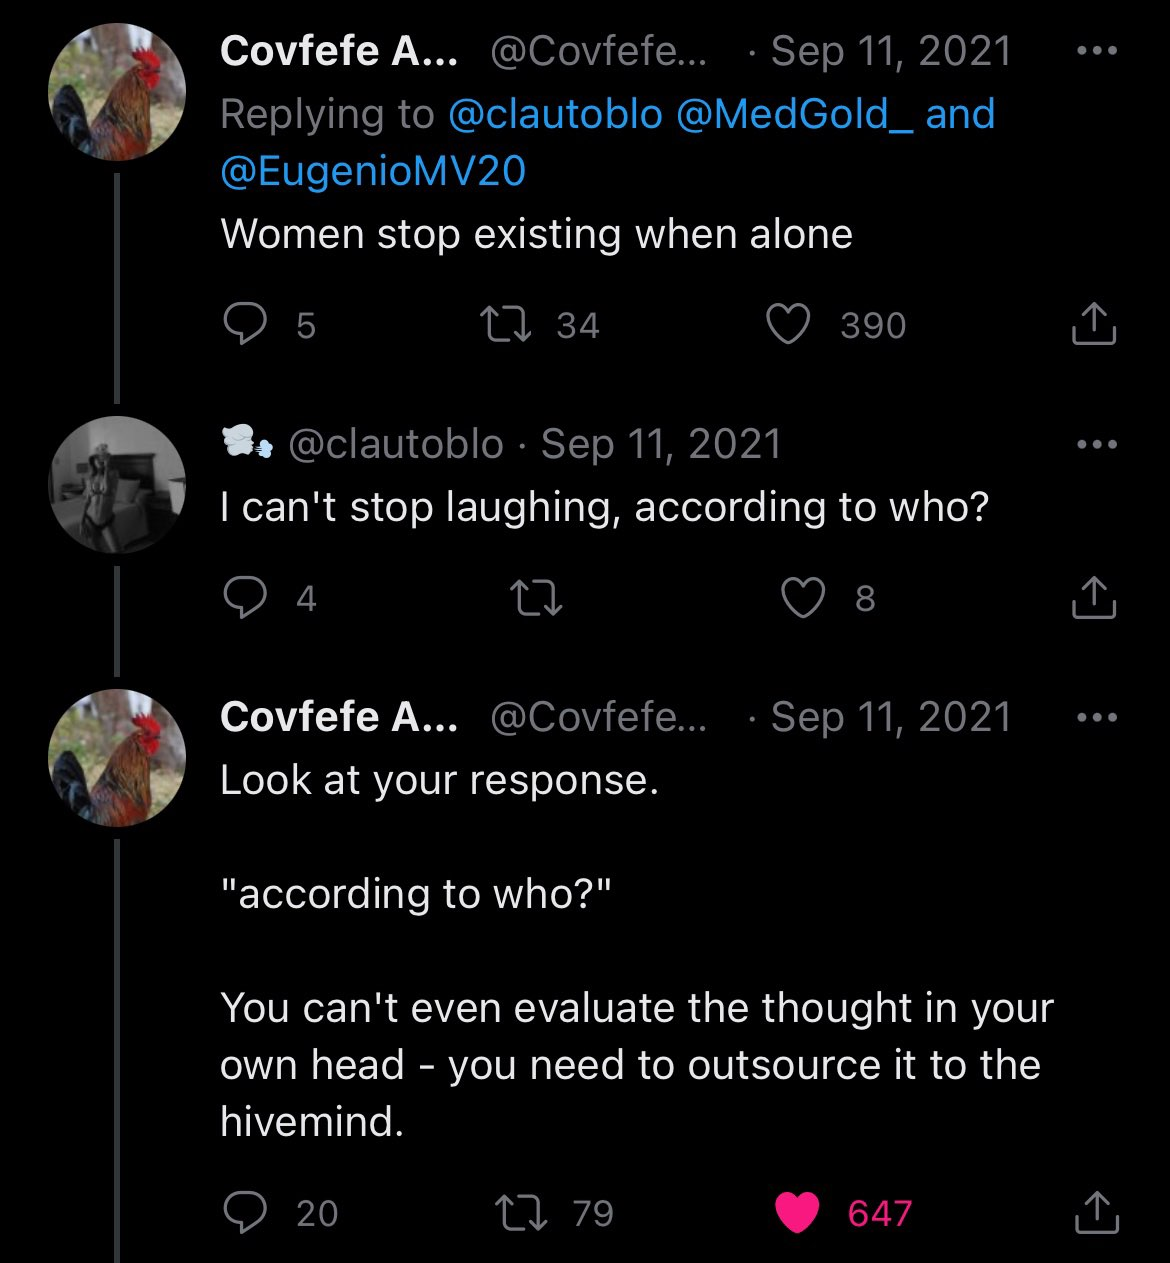Open the @clautoblo mention link in reply header
This screenshot has height=1263, width=1170.
555,114
